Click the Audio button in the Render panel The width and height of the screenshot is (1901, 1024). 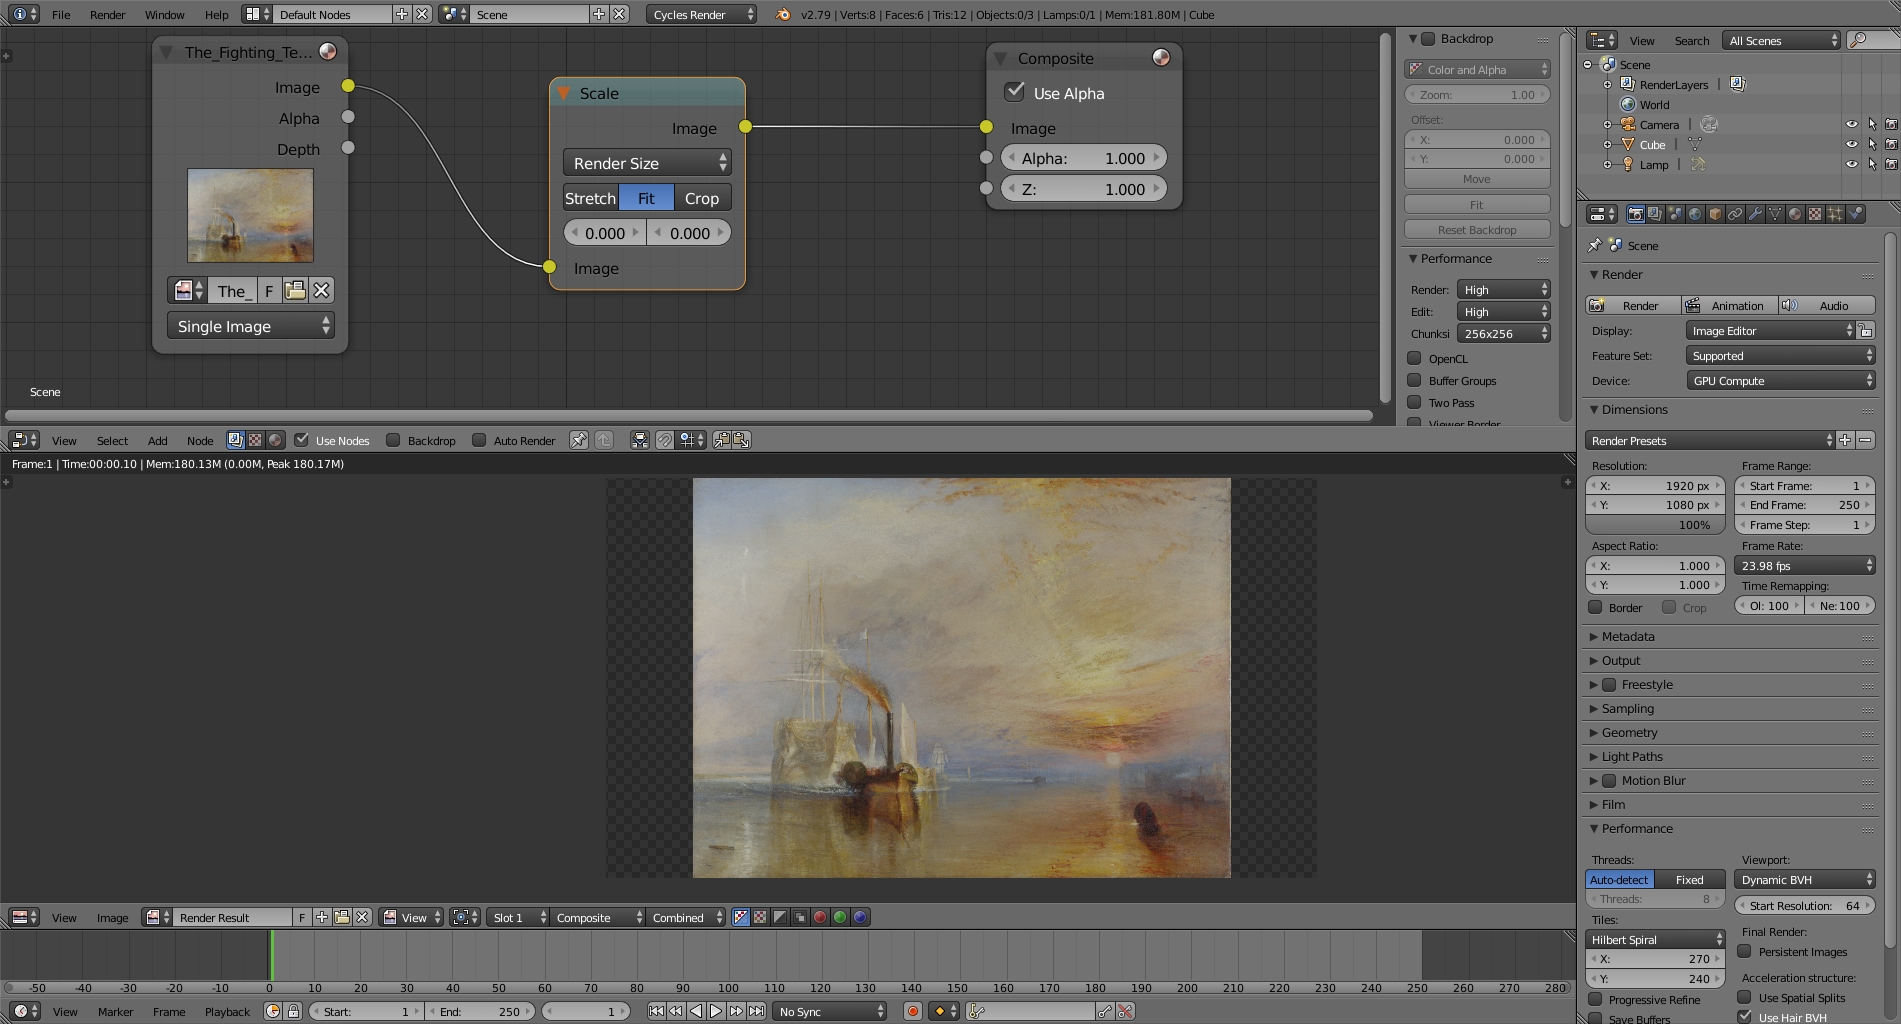pyautogui.click(x=1826, y=305)
